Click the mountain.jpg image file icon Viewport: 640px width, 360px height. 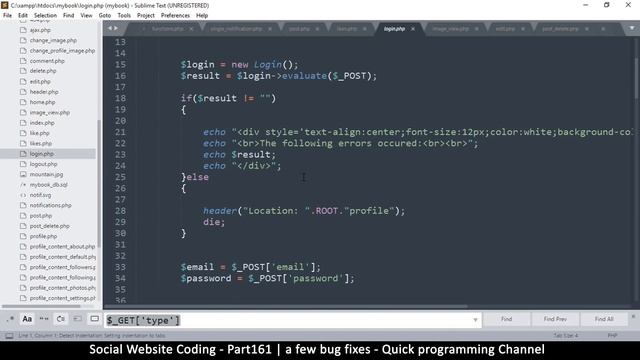pos(23,174)
